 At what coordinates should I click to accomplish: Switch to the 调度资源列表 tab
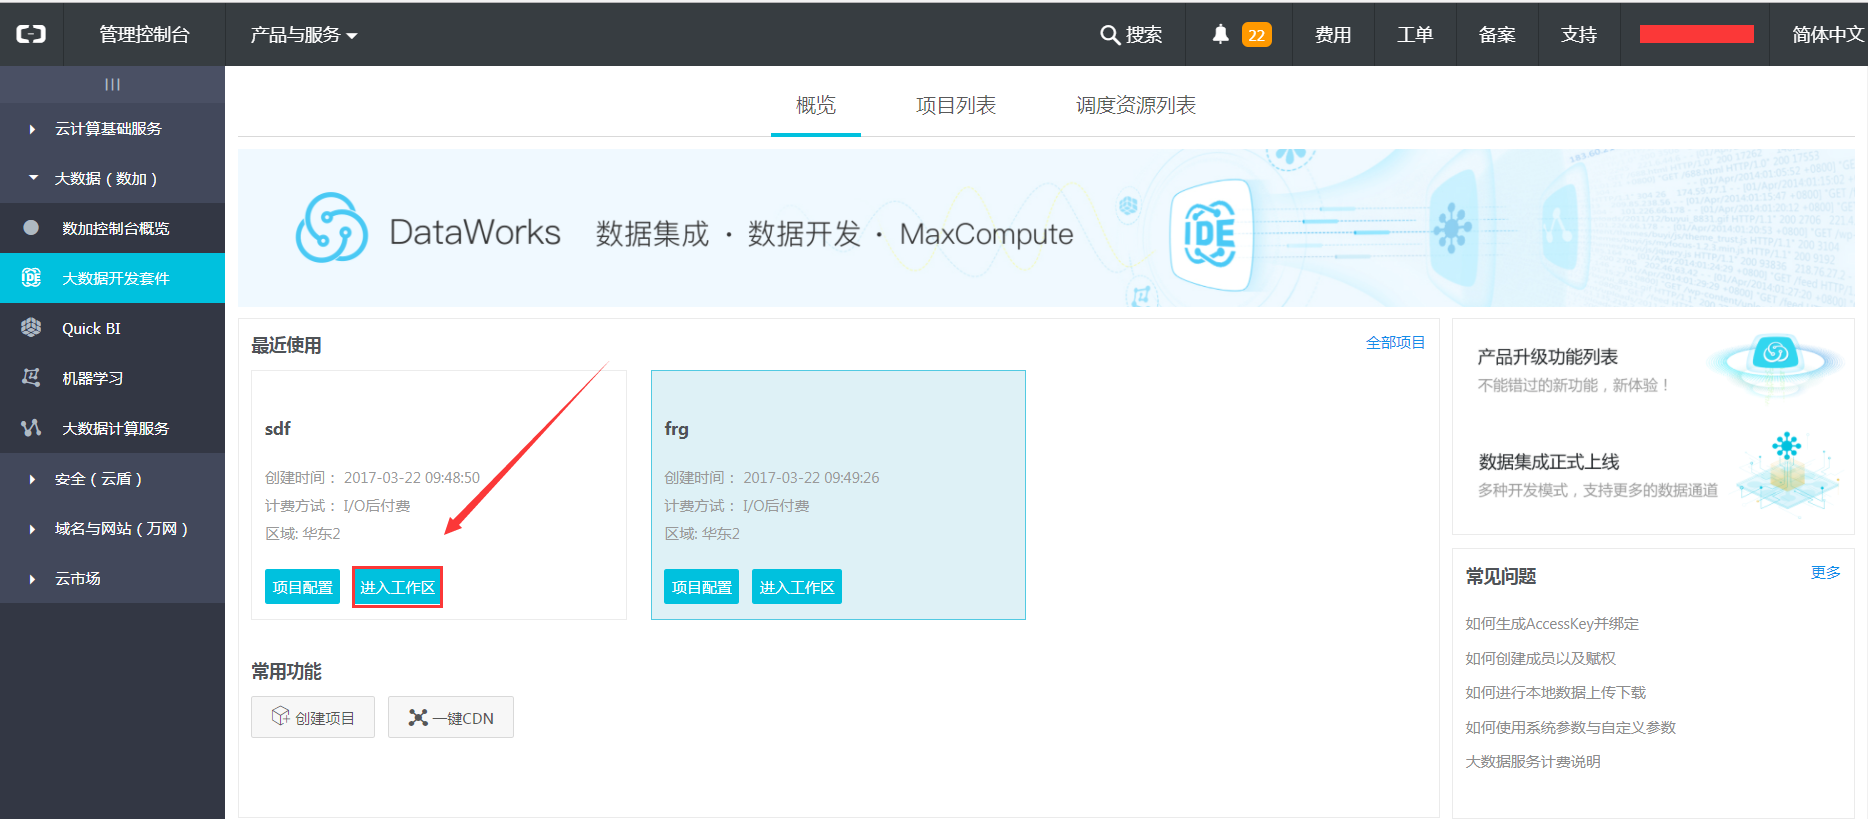point(1136,105)
